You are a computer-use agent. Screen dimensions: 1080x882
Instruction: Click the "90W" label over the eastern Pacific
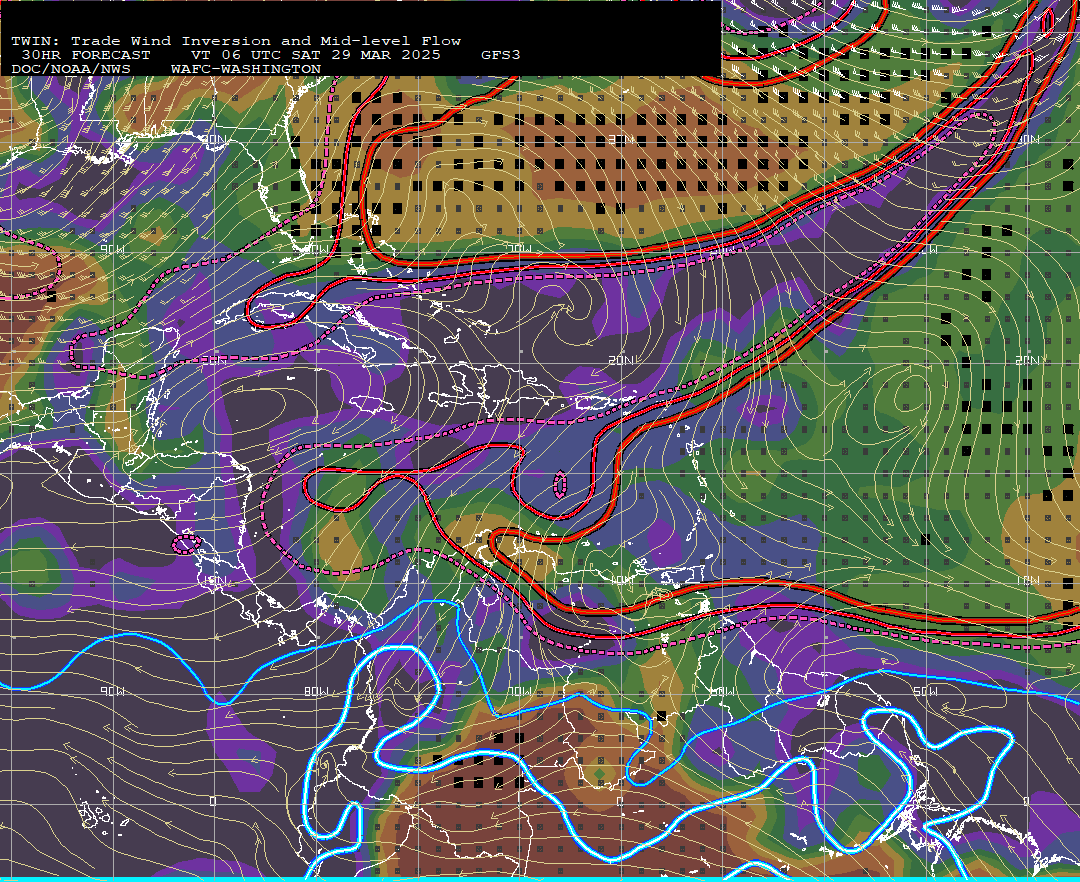pos(113,691)
